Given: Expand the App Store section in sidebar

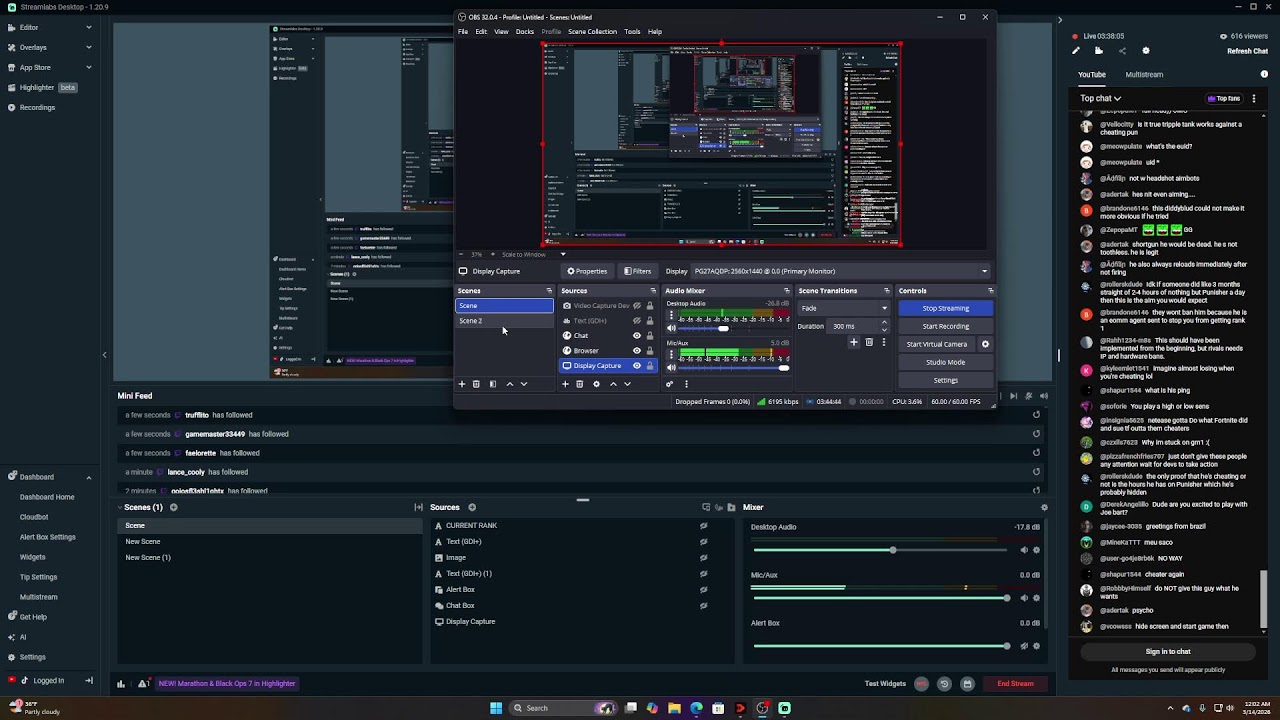Looking at the screenshot, I should point(89,67).
